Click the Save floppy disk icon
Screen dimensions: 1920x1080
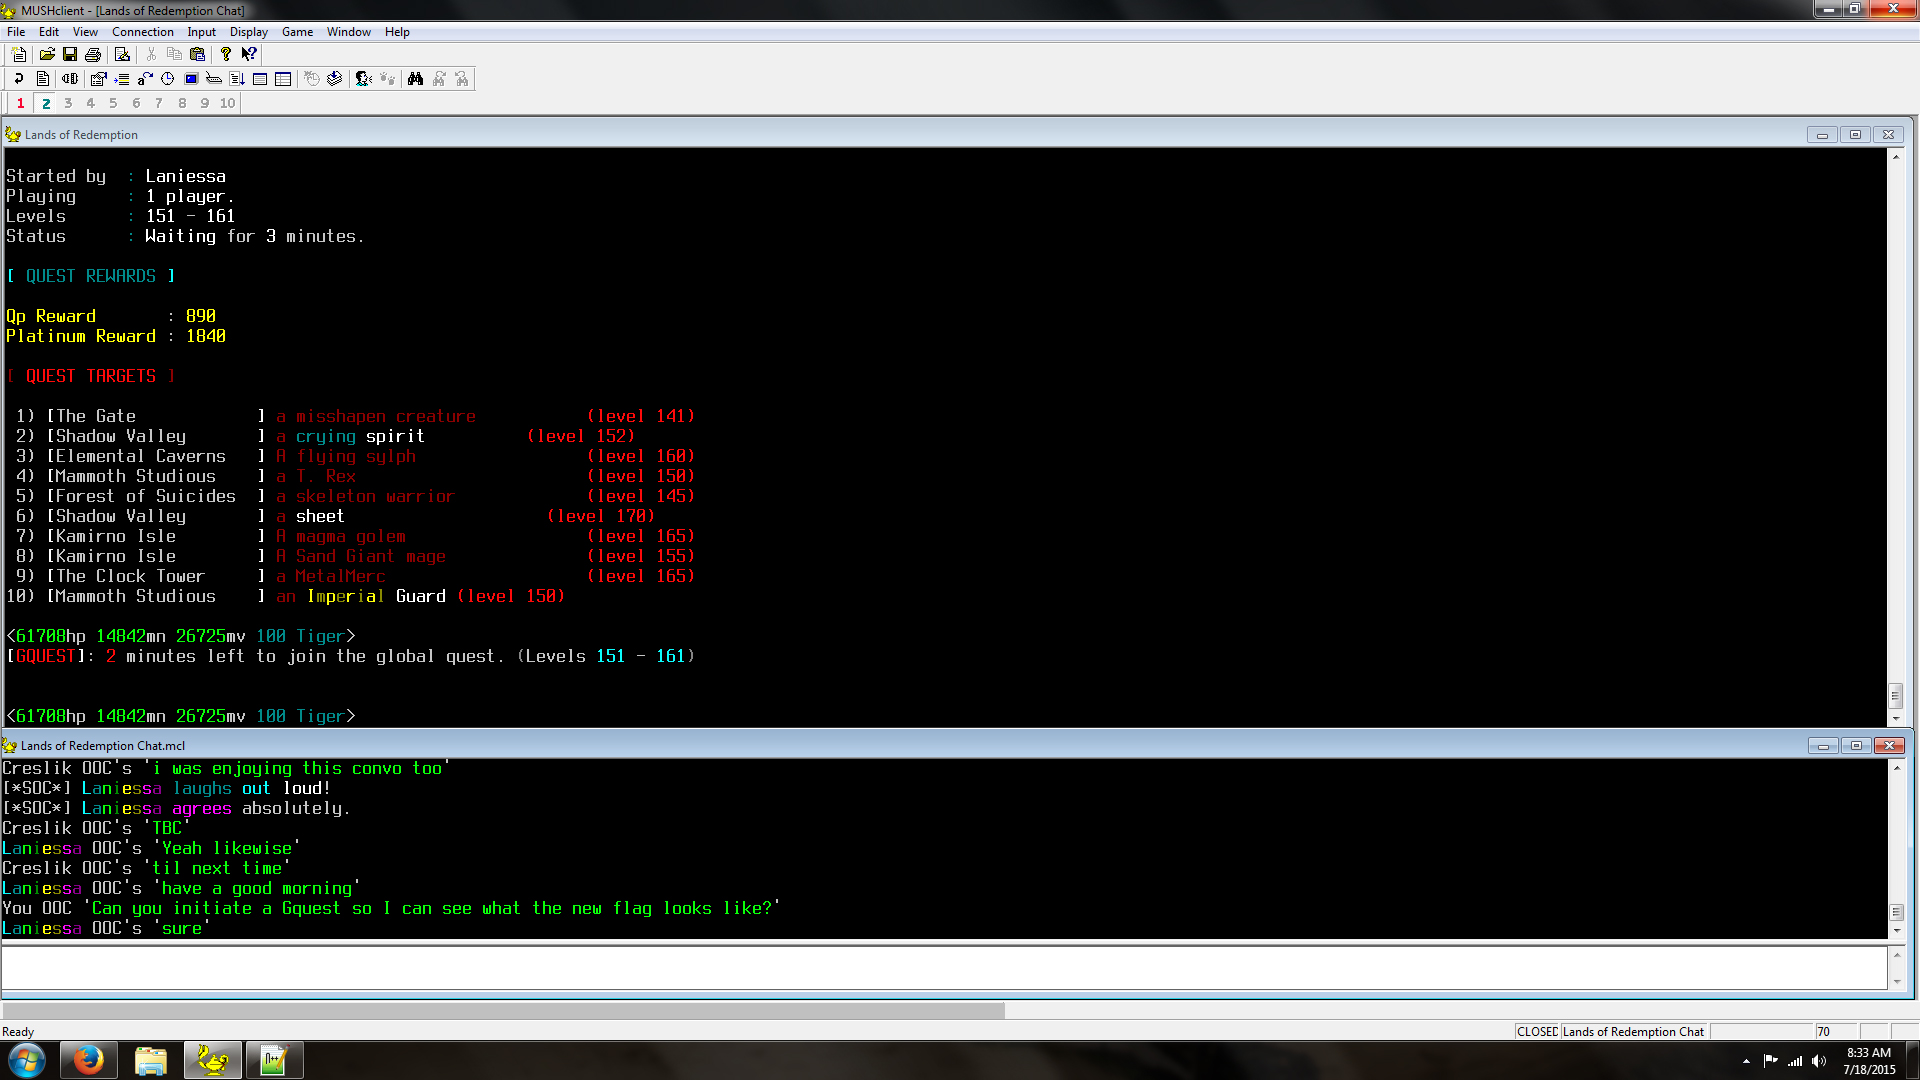[70, 54]
